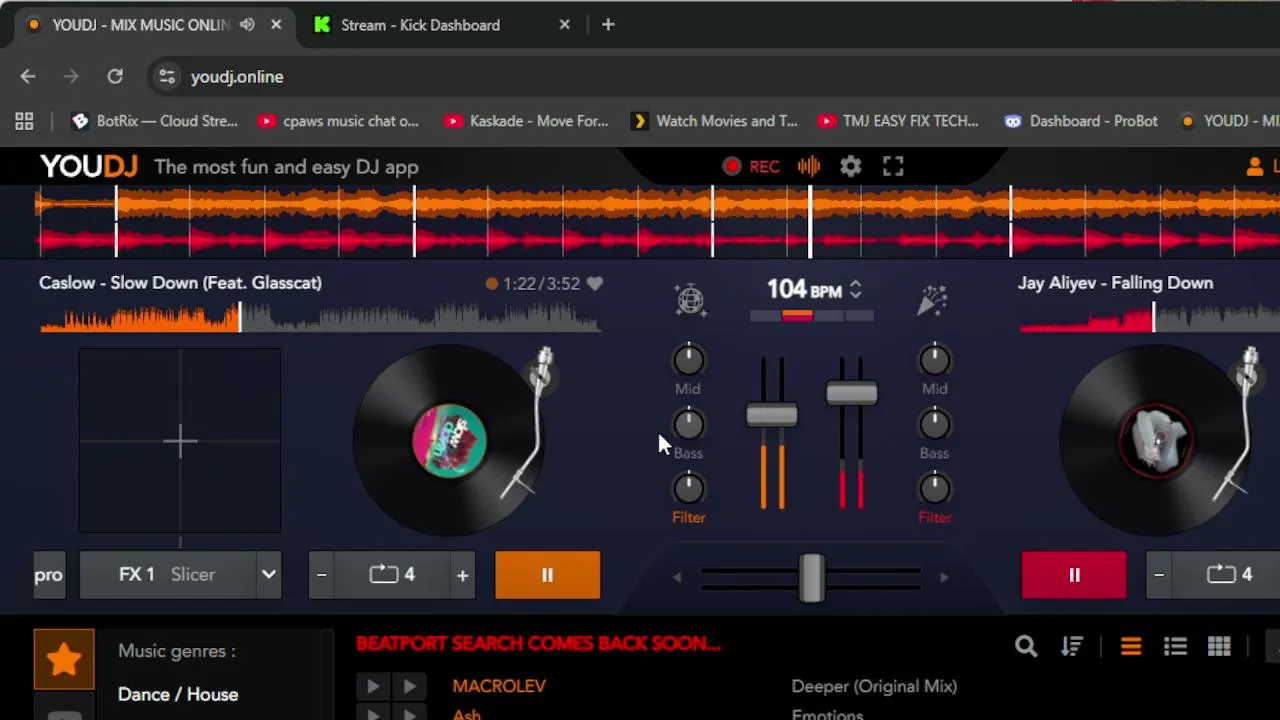1280x720 pixels.
Task: Click the red scrolling waveform at top
Action: 657,241
